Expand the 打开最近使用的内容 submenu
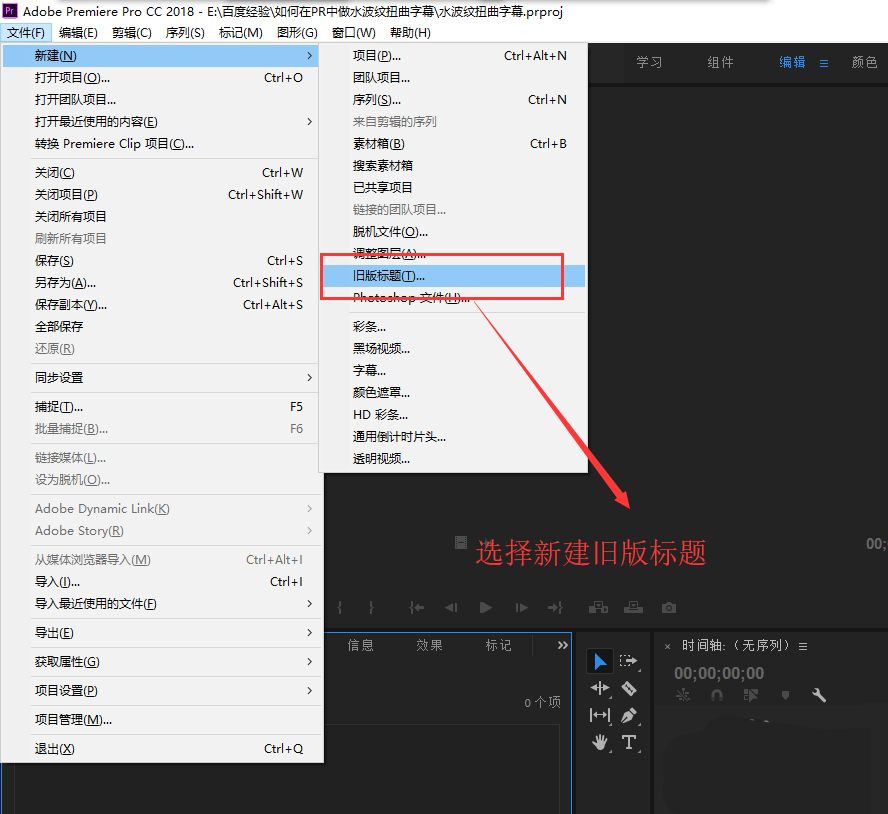The image size is (888, 814). pos(309,121)
